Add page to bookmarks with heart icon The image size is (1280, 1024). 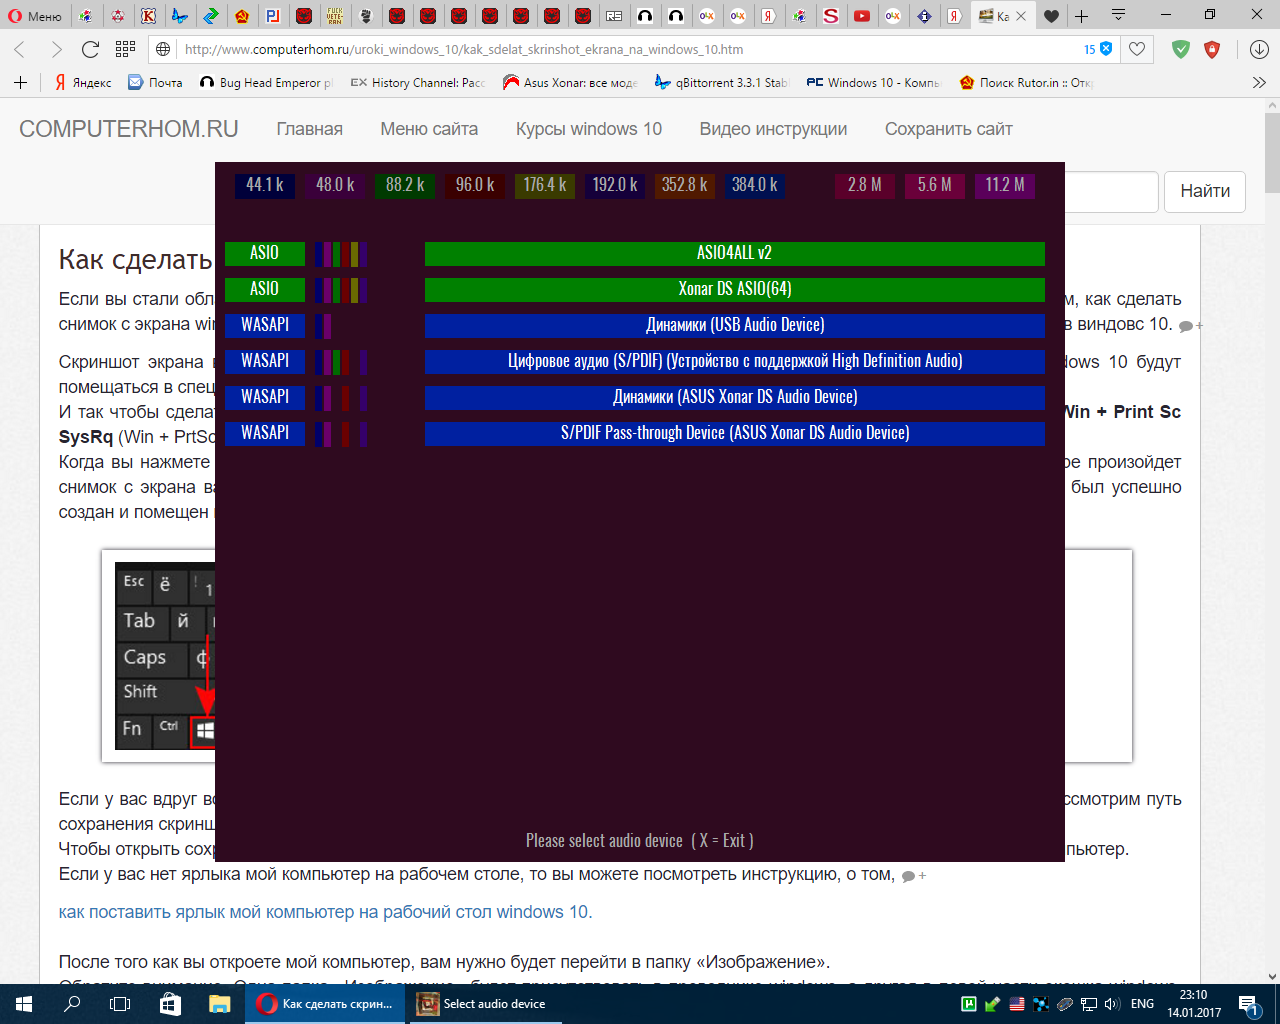tap(1137, 49)
